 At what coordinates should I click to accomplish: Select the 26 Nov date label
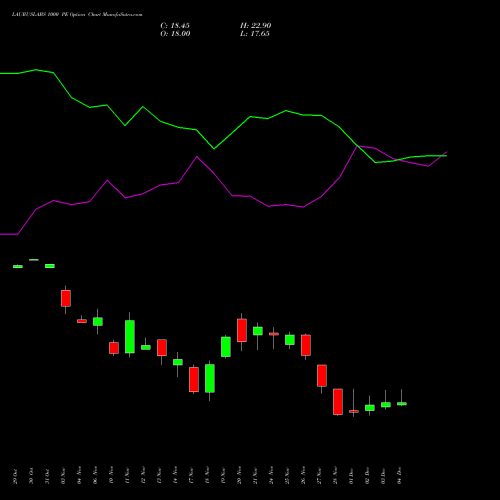pyautogui.click(x=303, y=476)
